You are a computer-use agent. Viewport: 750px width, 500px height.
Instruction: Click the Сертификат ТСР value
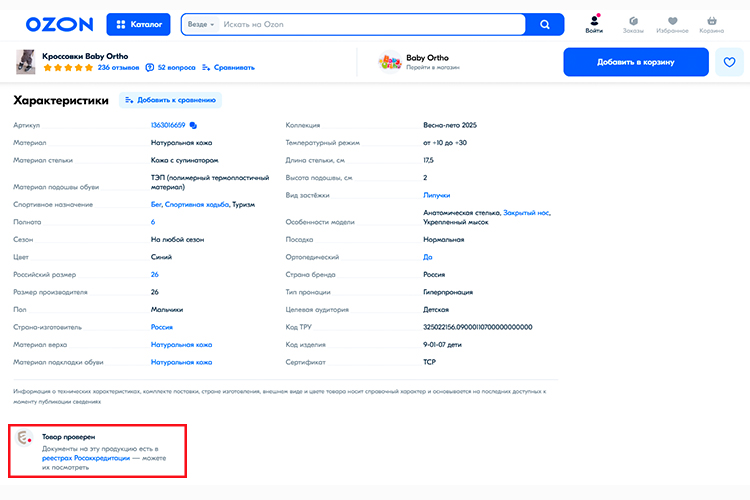[x=429, y=362]
